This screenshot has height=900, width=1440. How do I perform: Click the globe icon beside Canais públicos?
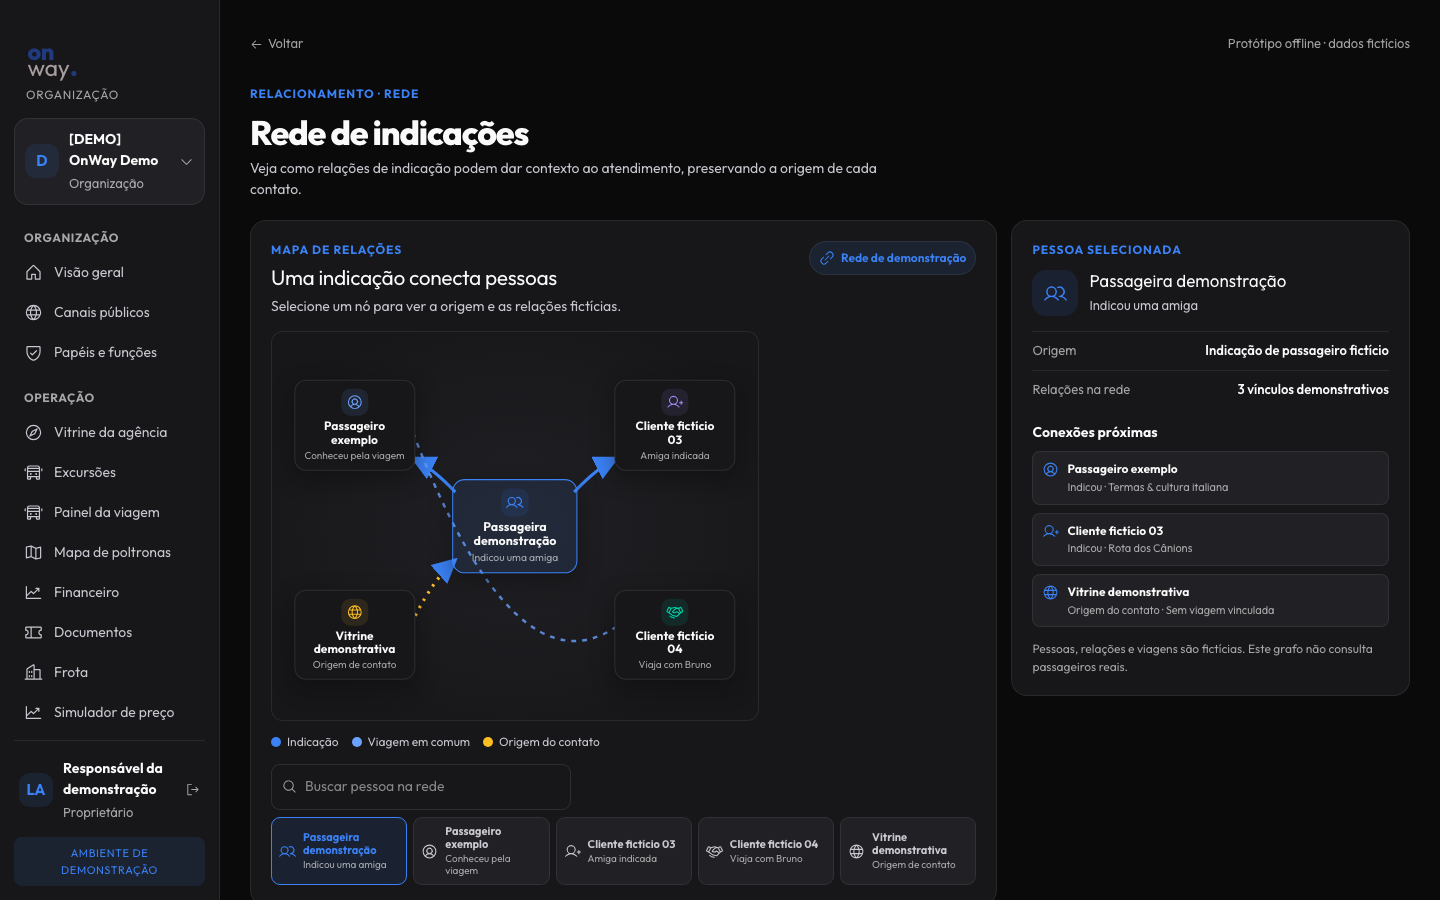[33, 312]
